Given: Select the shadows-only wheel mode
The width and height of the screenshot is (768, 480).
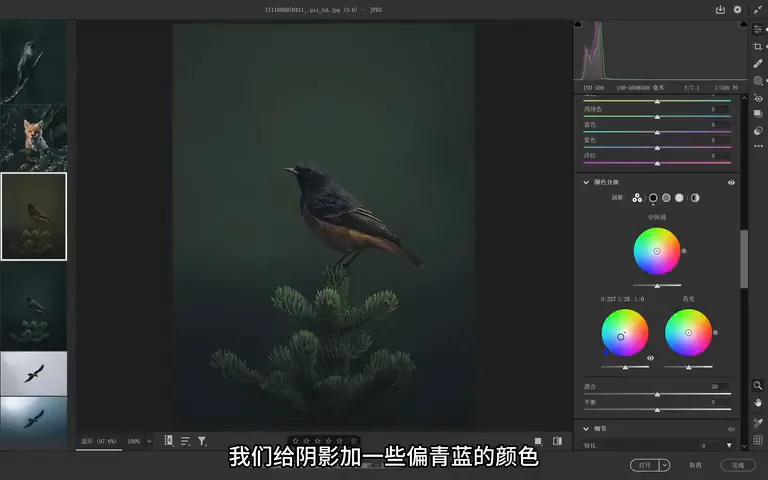Looking at the screenshot, I should pyautogui.click(x=653, y=197).
